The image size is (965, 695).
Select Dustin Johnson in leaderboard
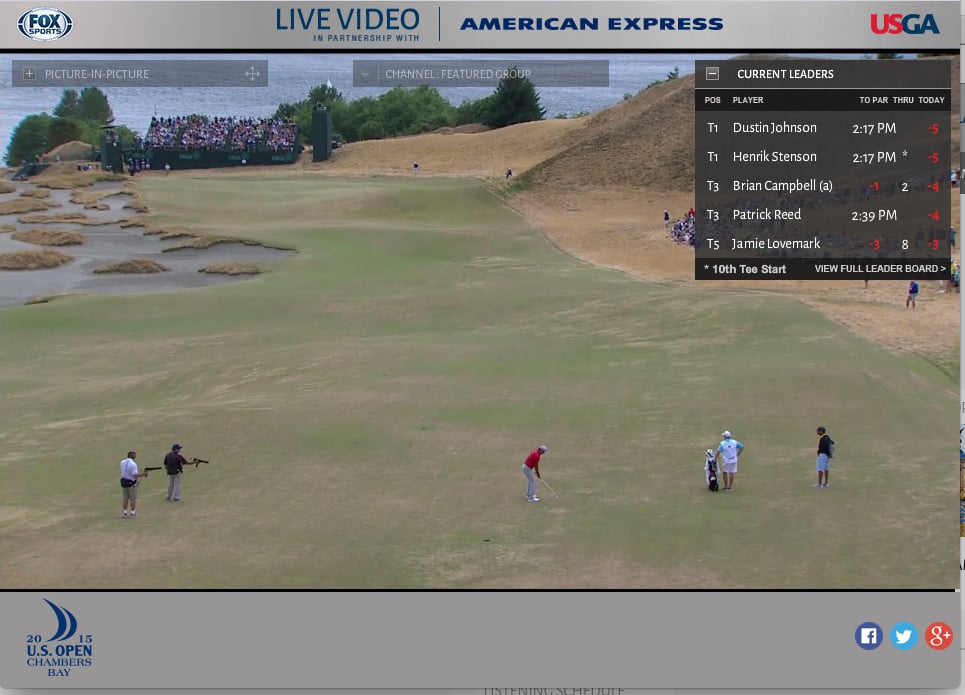774,128
